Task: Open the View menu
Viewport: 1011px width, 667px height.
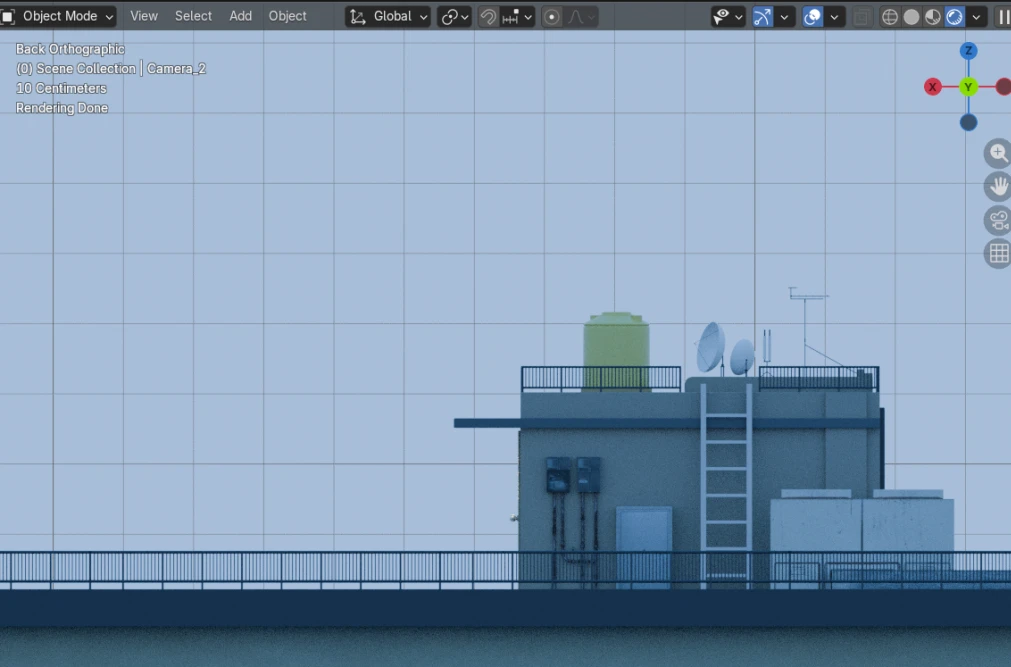Action: [144, 16]
